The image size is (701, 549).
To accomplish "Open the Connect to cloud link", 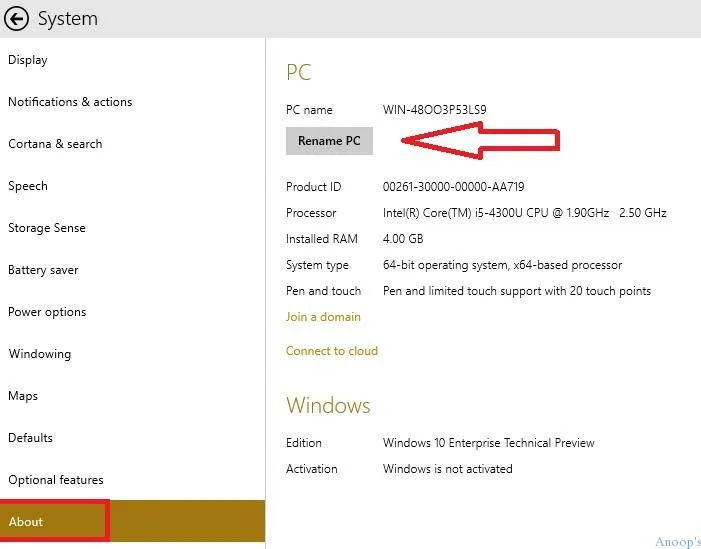I will [332, 351].
